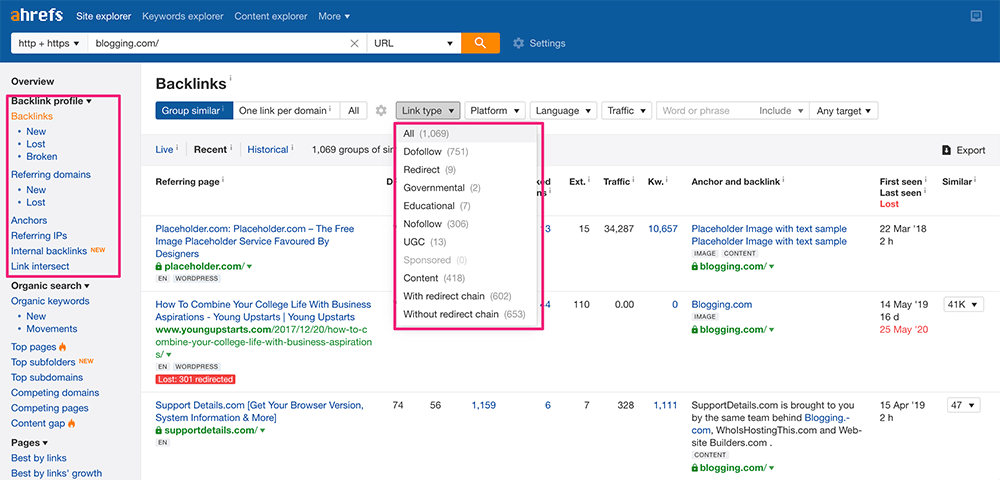
Task: Choose Without redirect chain (653)
Action: click(x=466, y=314)
